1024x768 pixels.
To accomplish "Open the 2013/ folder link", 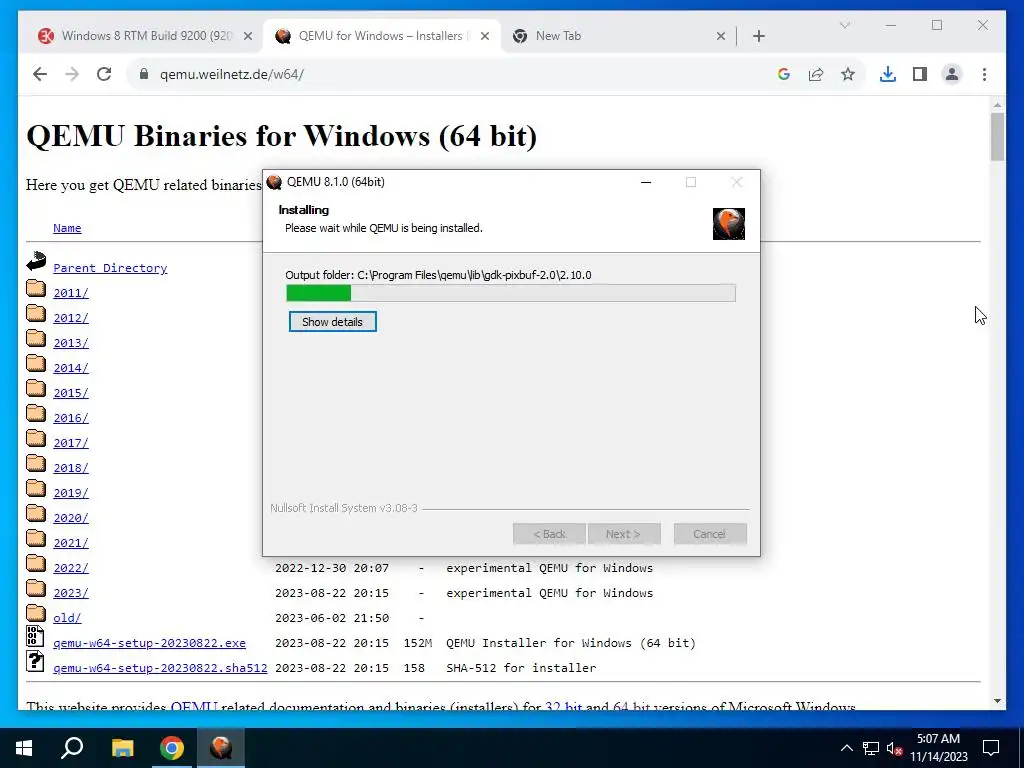I will click(x=71, y=343).
